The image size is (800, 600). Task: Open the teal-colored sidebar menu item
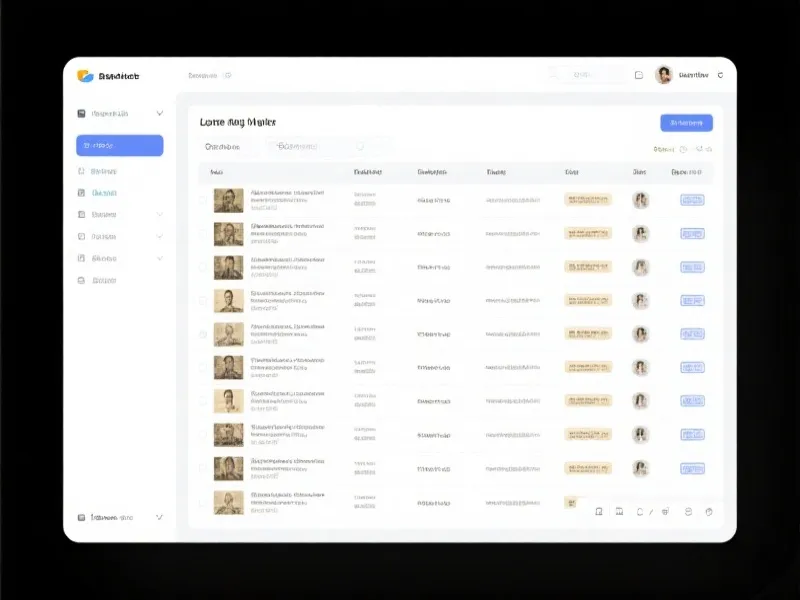click(x=104, y=192)
